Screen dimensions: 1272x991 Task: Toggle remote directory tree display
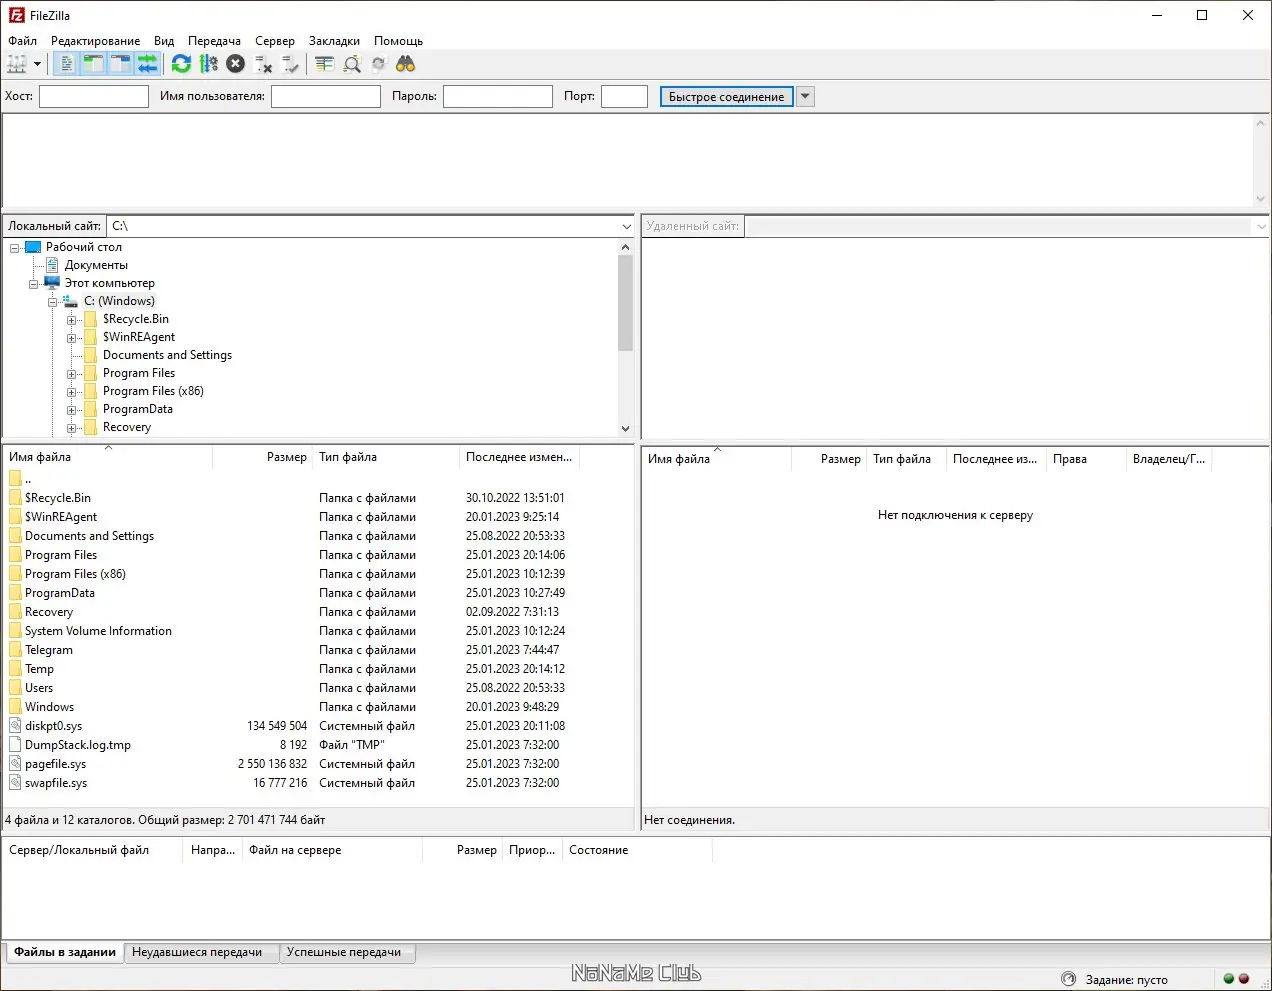pyautogui.click(x=120, y=64)
